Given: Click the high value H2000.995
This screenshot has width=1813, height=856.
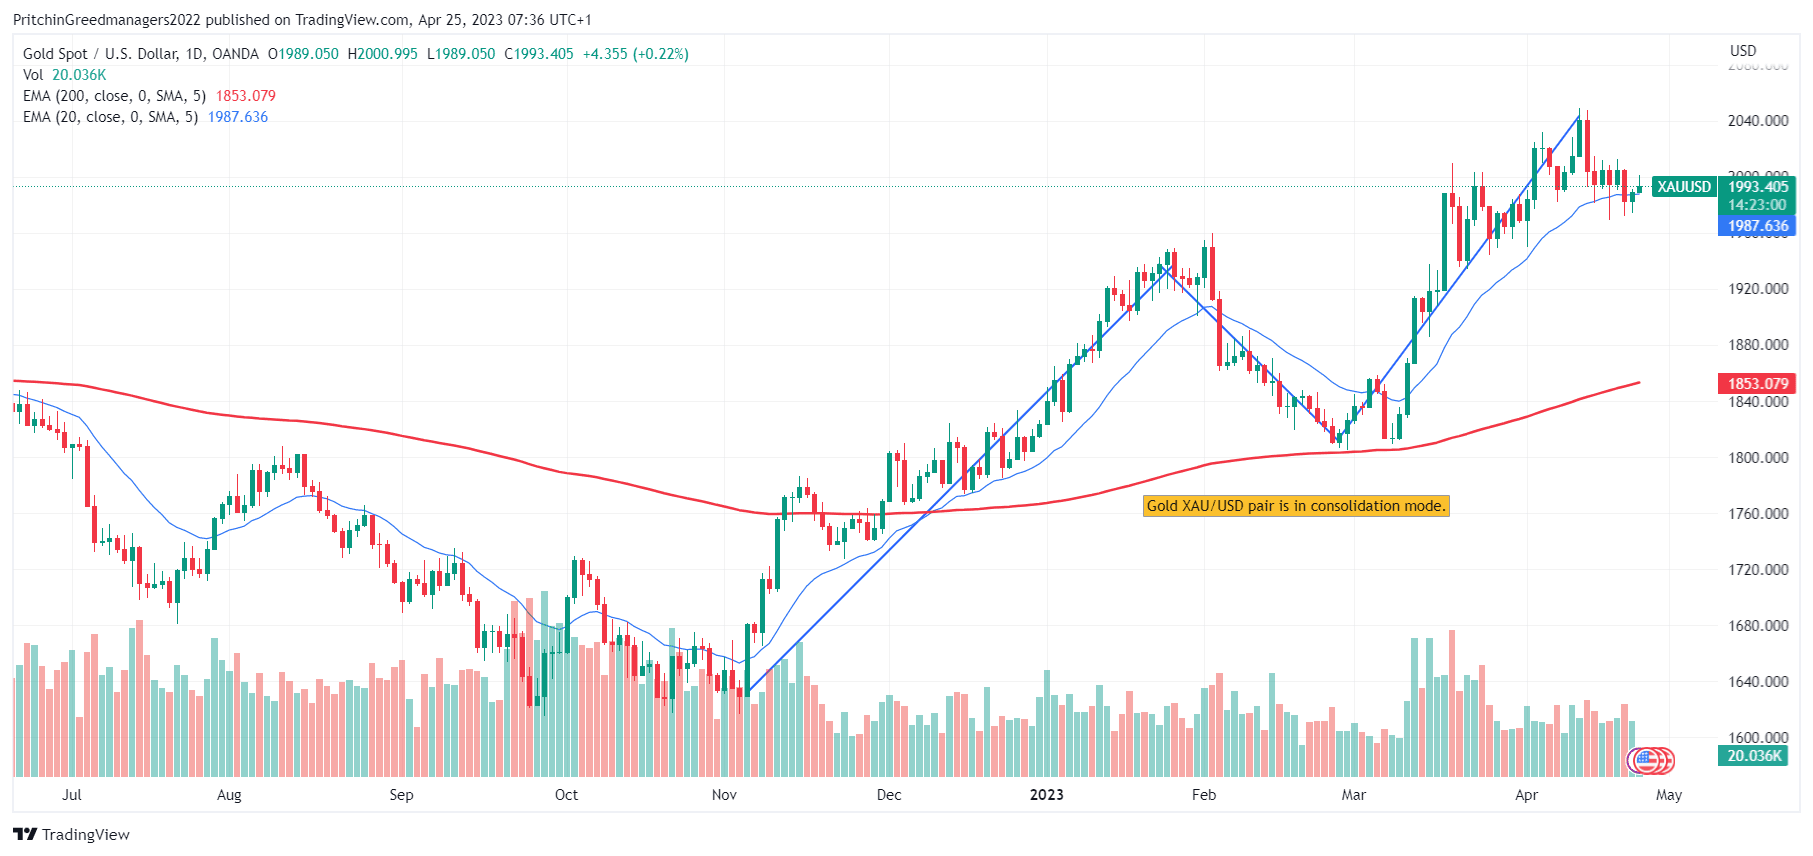Looking at the screenshot, I should pos(383,54).
